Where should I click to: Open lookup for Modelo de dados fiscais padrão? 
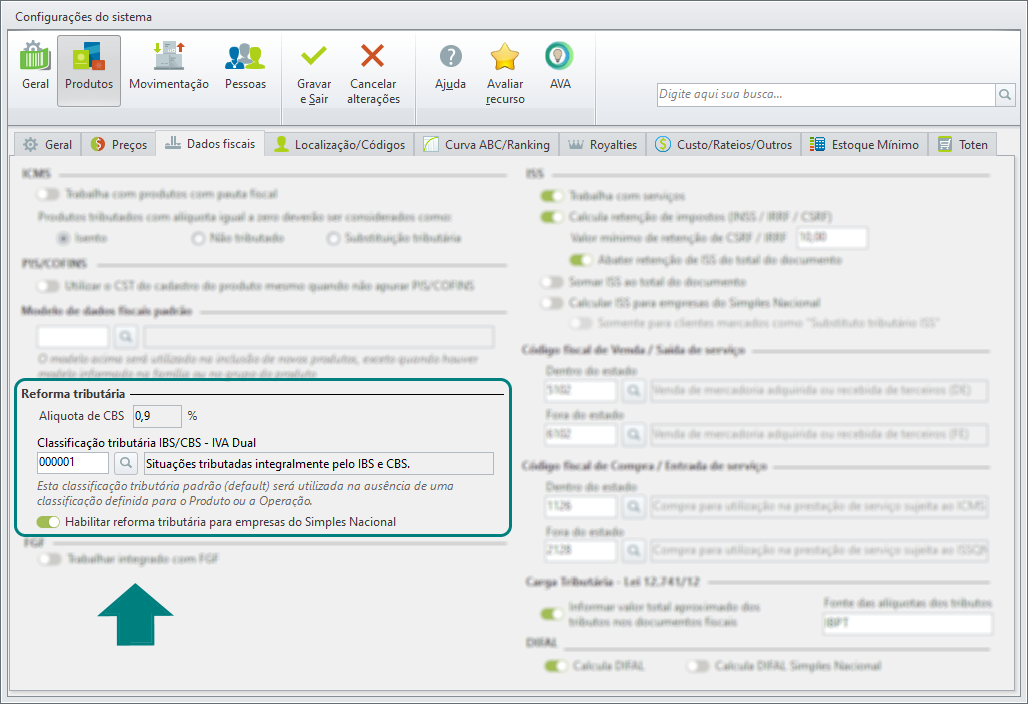coord(125,337)
